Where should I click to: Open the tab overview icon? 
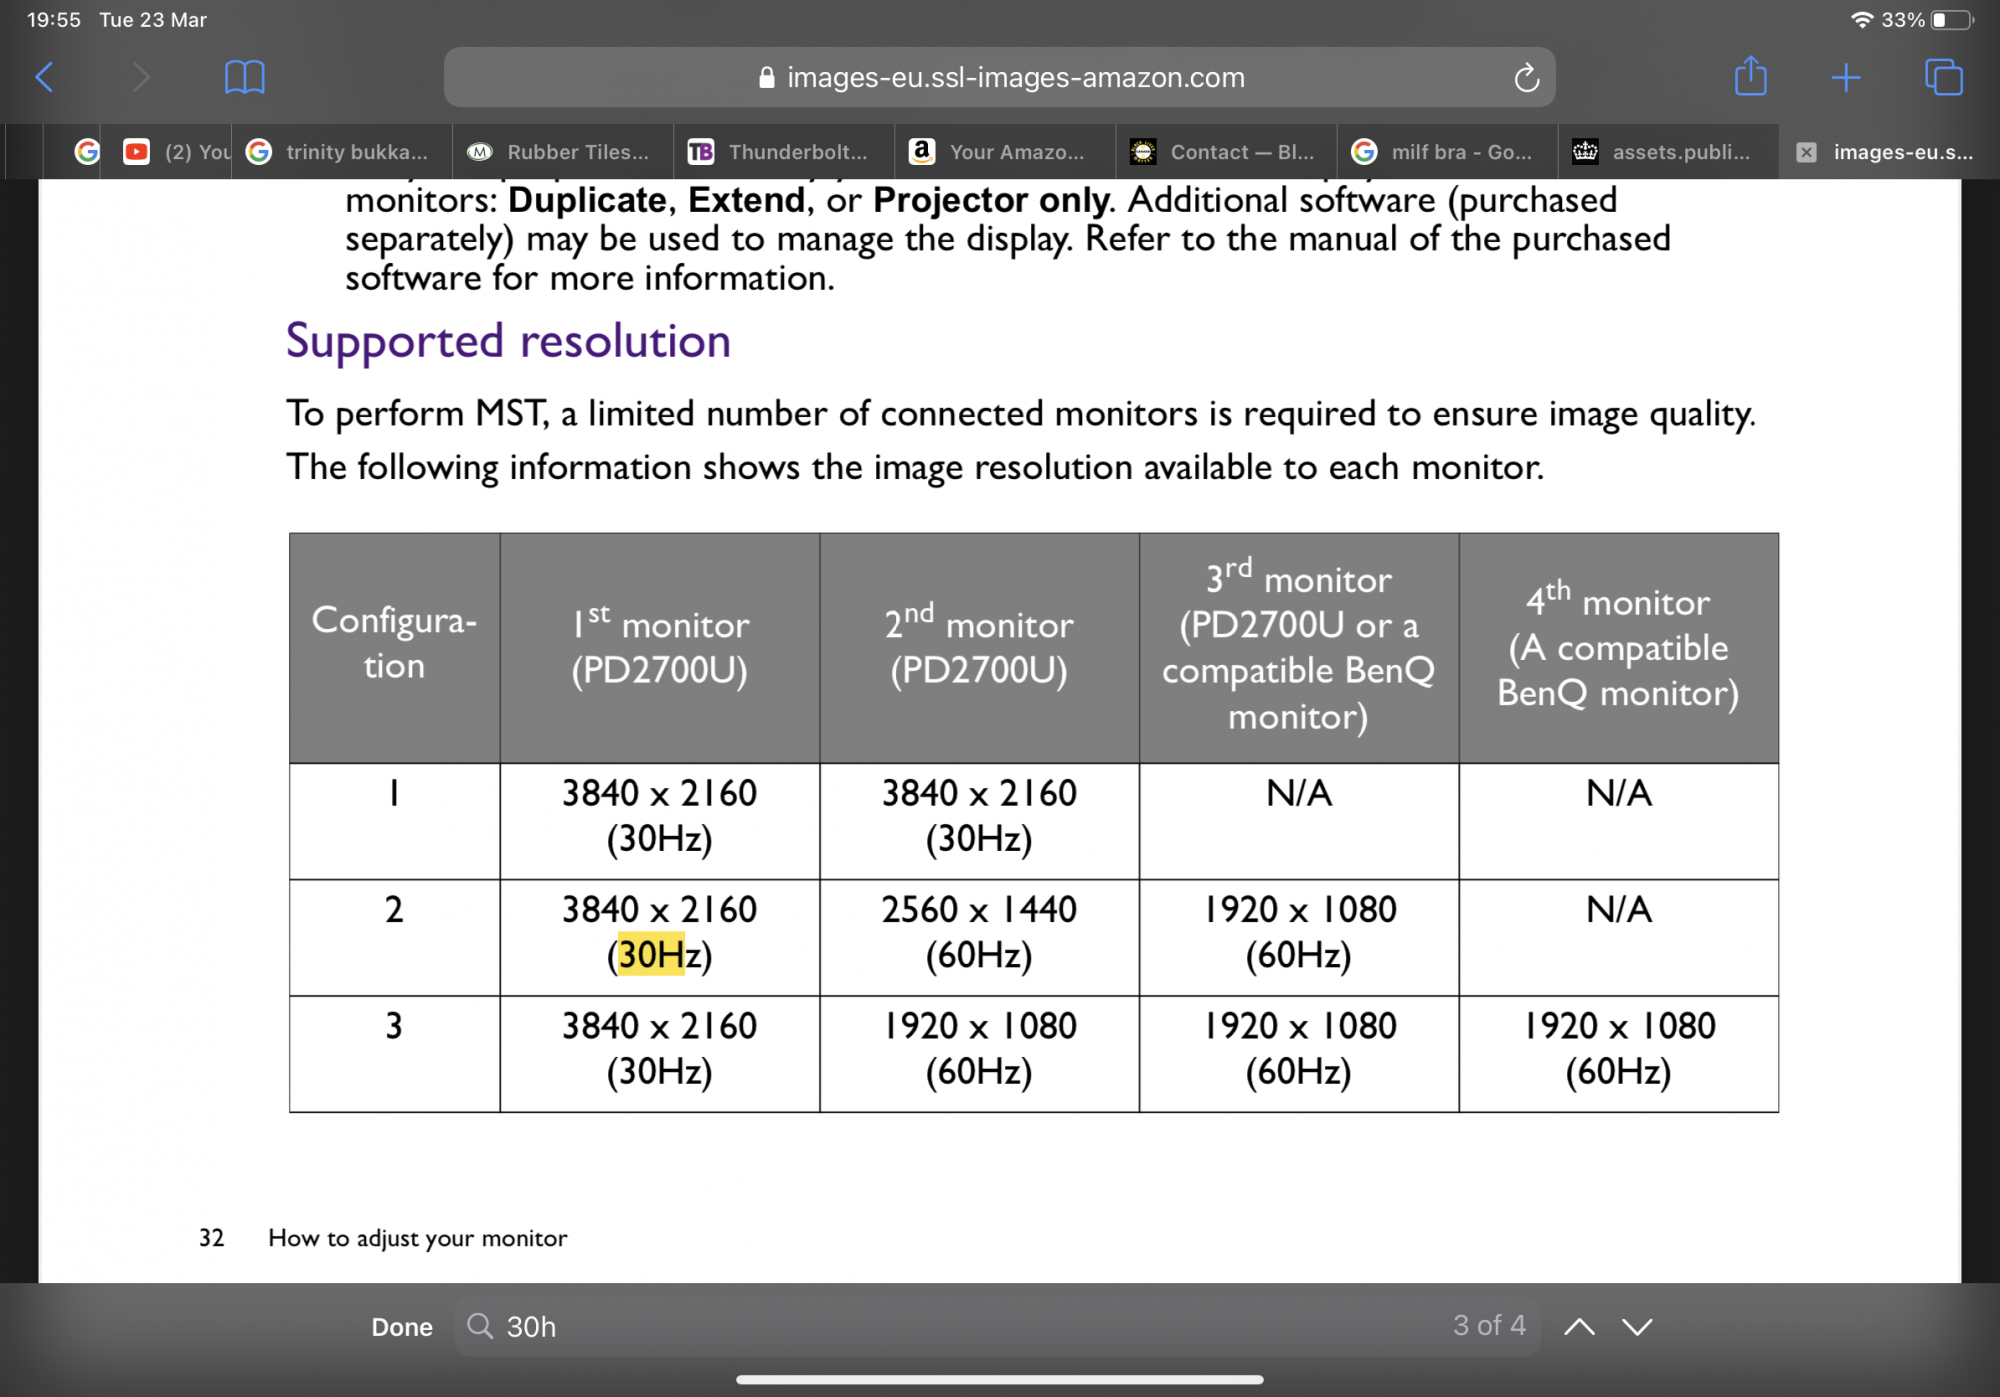click(1943, 77)
